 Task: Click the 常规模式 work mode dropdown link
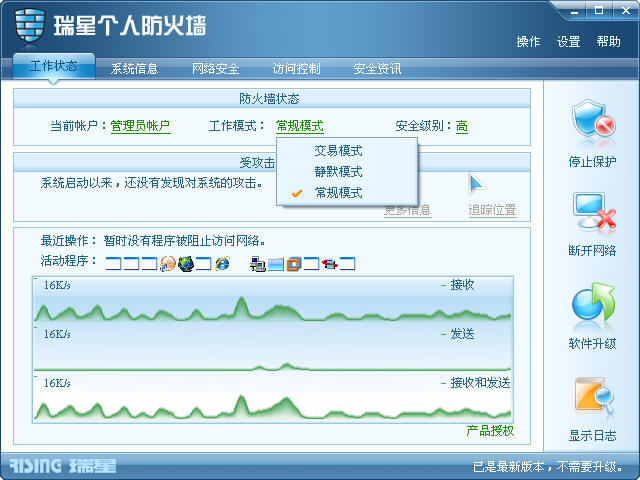(300, 126)
